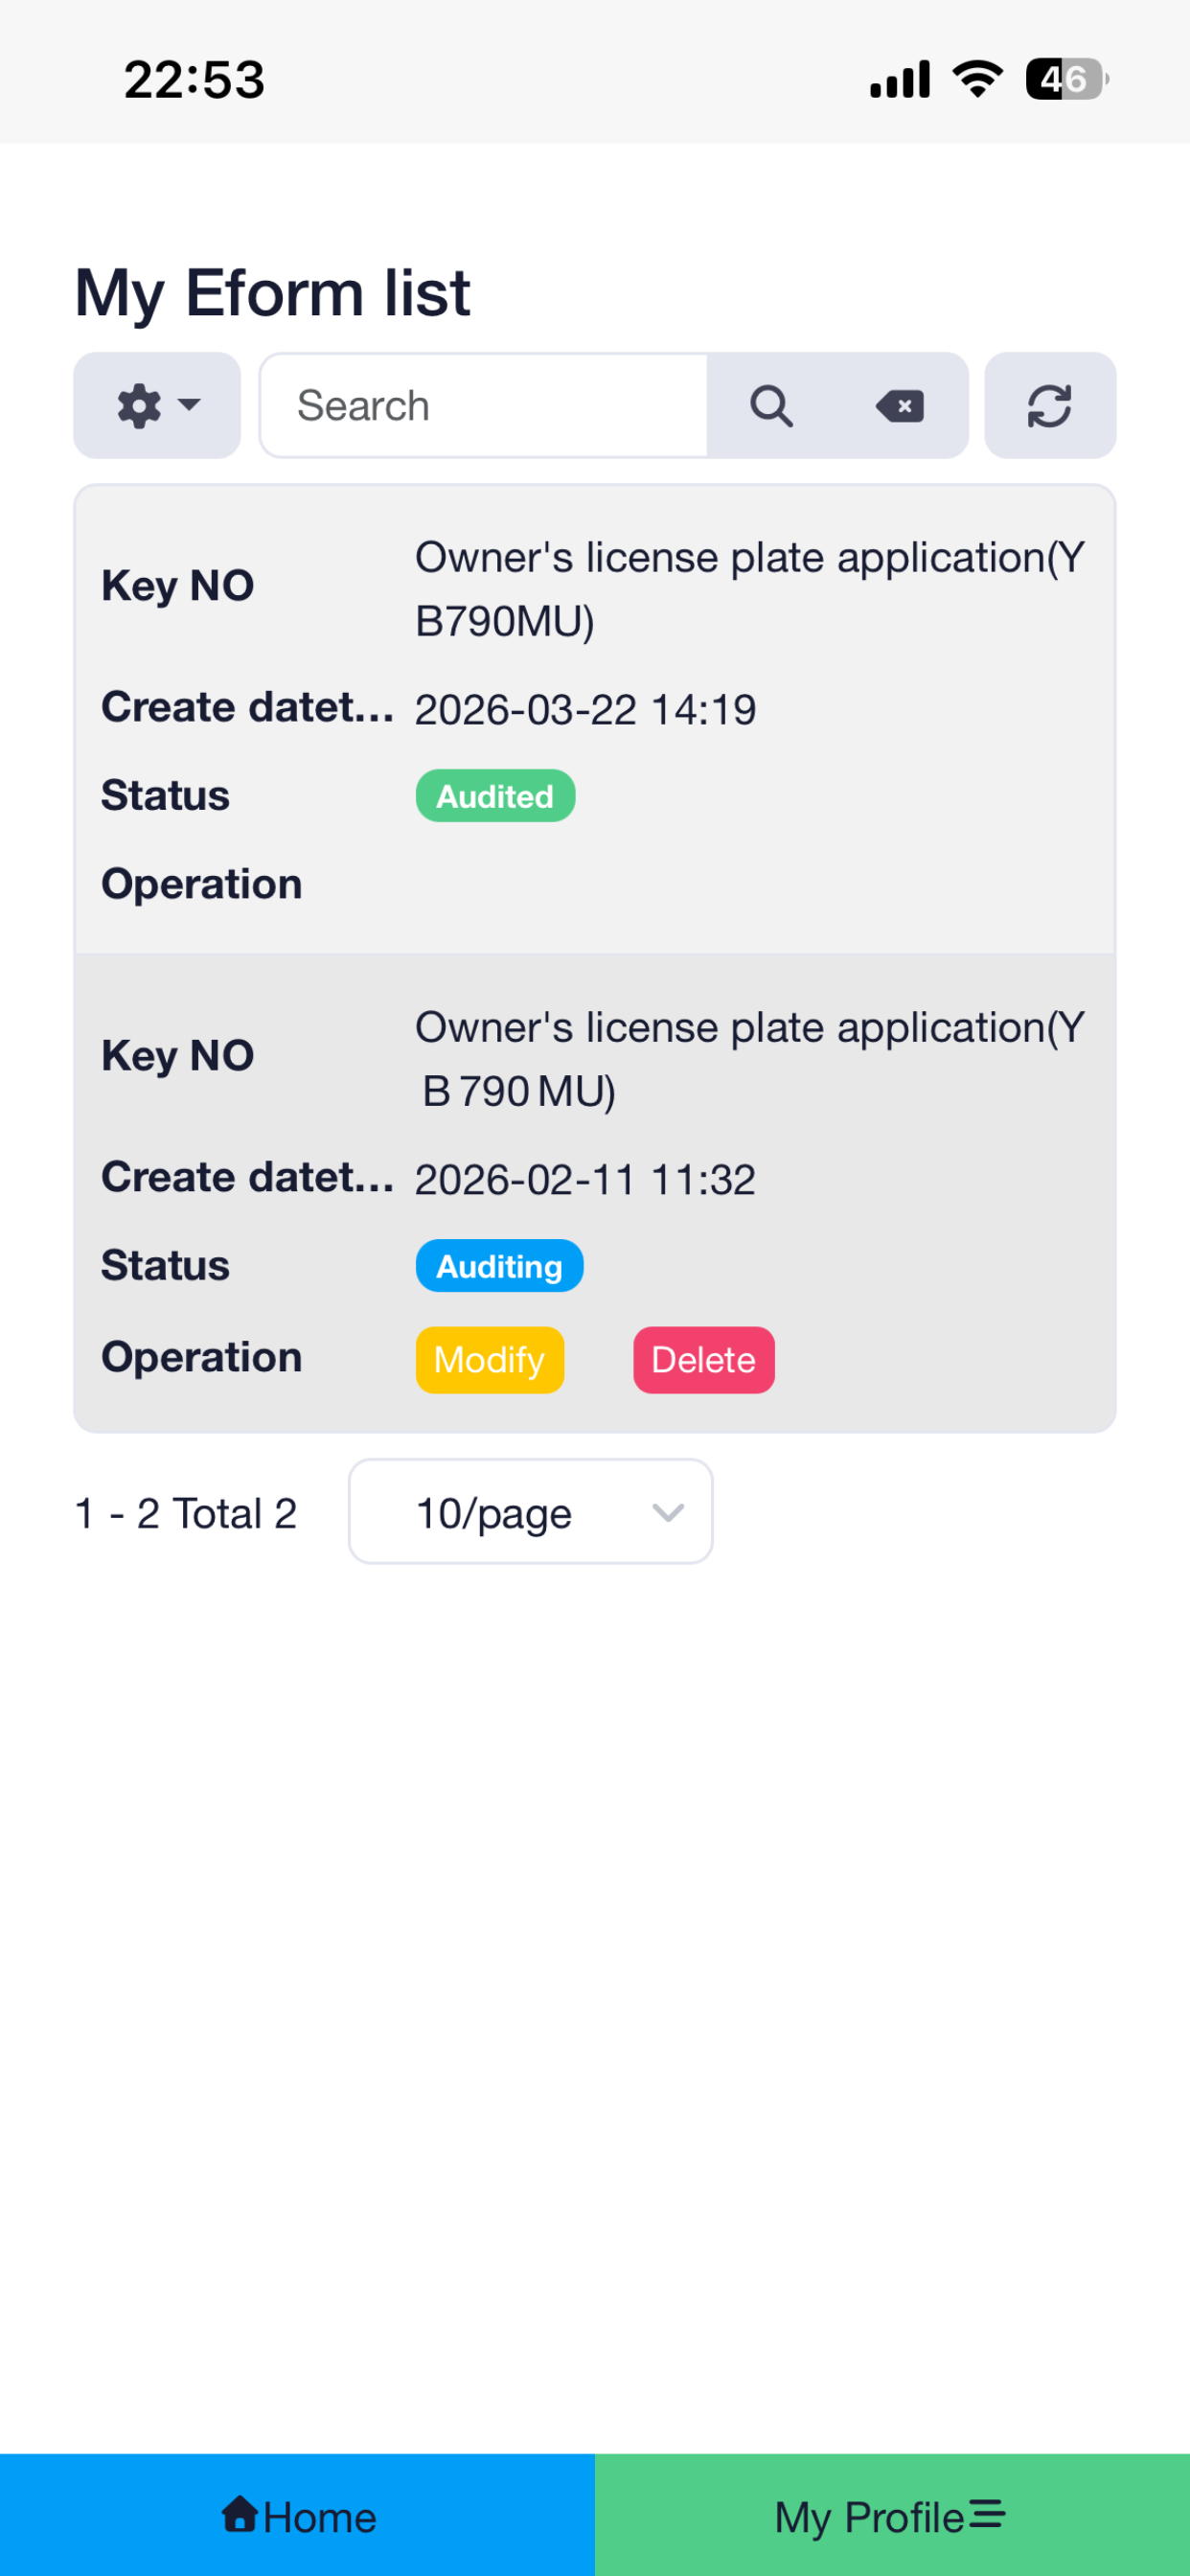Tap the Auditing status badge
Screen dimensions: 1190x2576
500,1266
